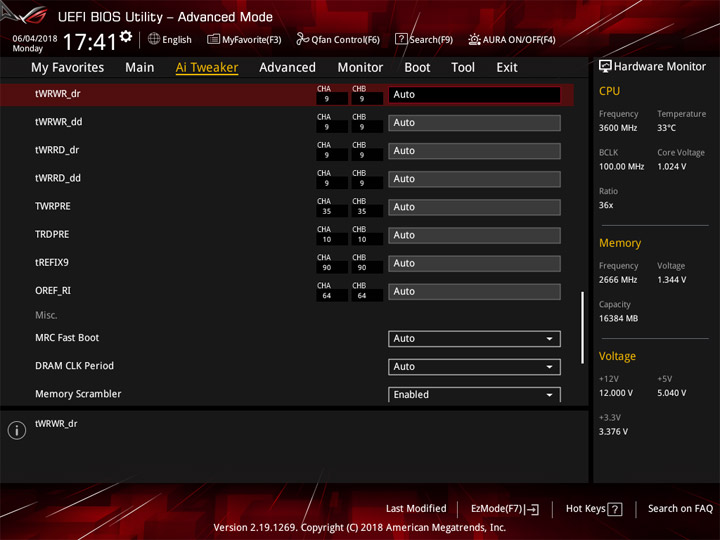The image size is (720, 540).
Task: Click the settings list scrollbar
Action: [582, 327]
